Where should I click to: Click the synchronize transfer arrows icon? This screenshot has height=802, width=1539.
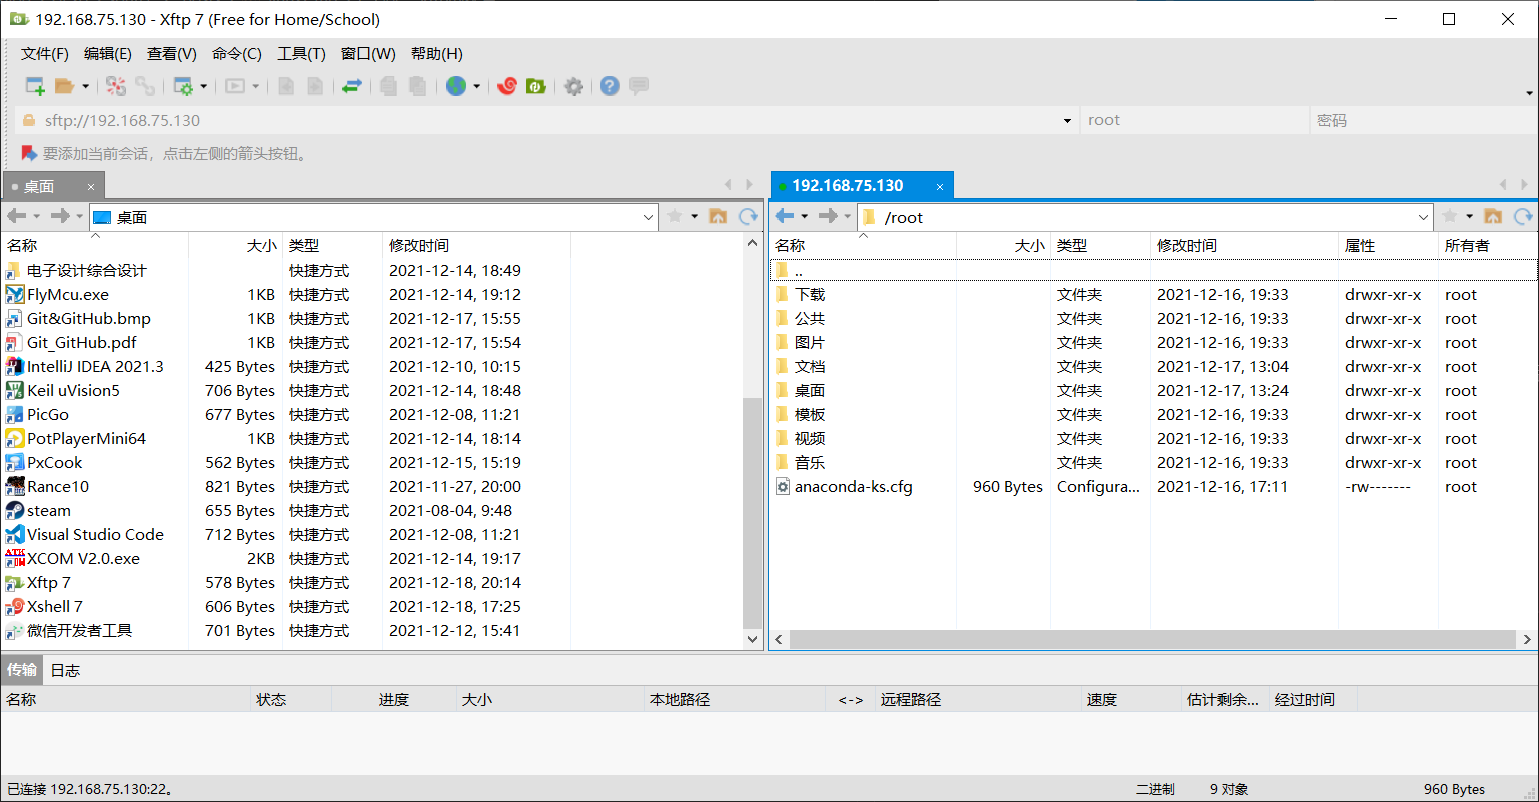tap(351, 86)
